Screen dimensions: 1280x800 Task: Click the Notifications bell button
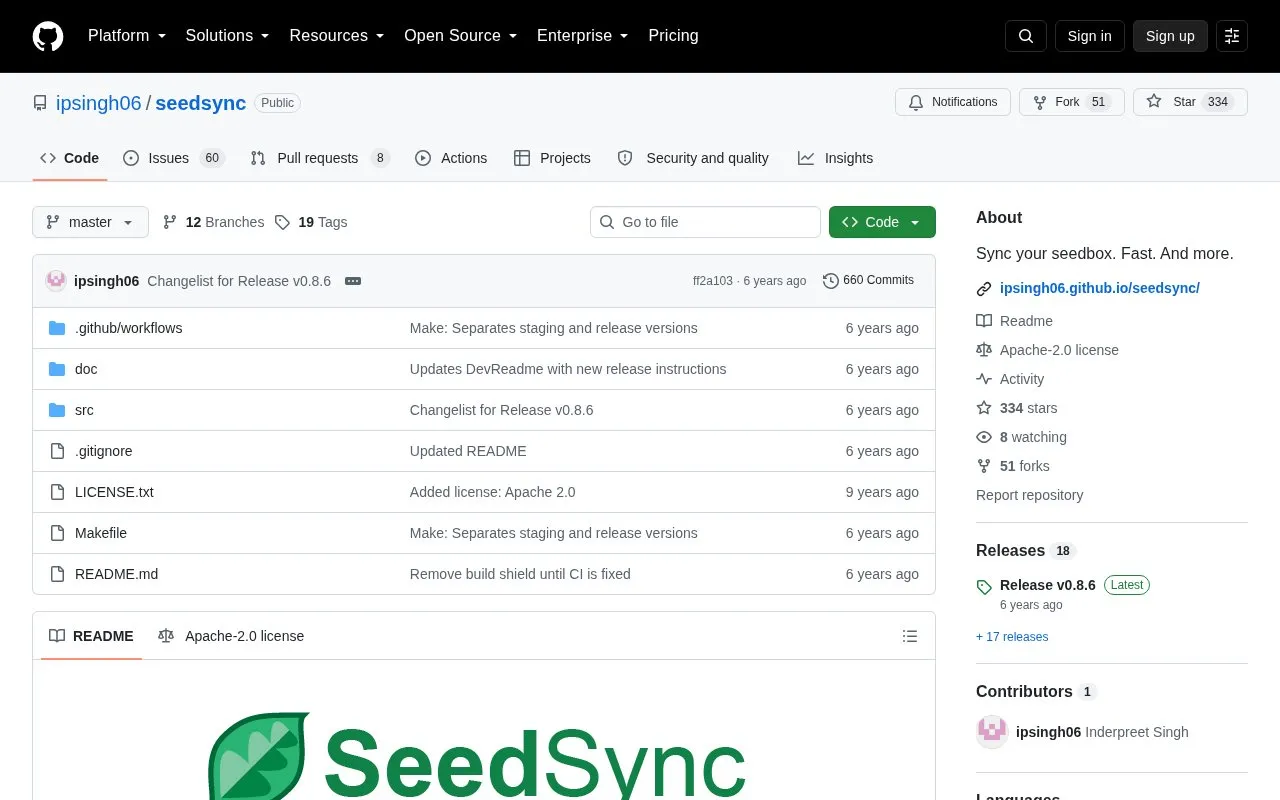point(953,102)
